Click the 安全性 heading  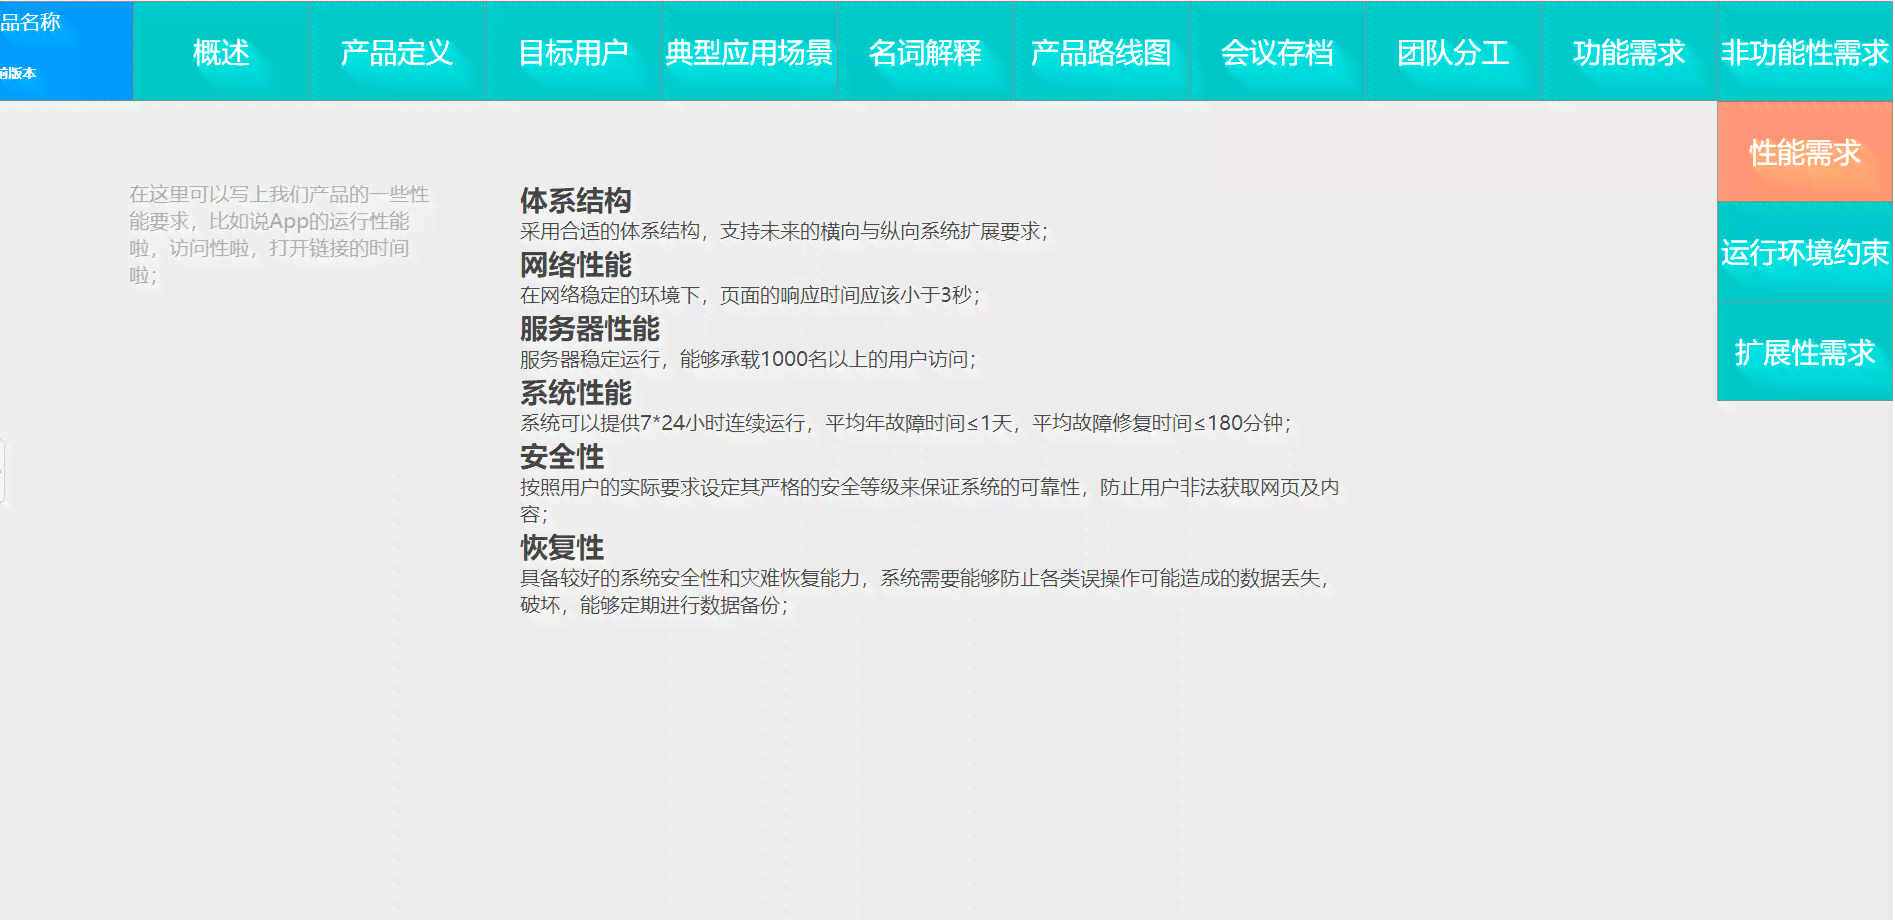562,457
